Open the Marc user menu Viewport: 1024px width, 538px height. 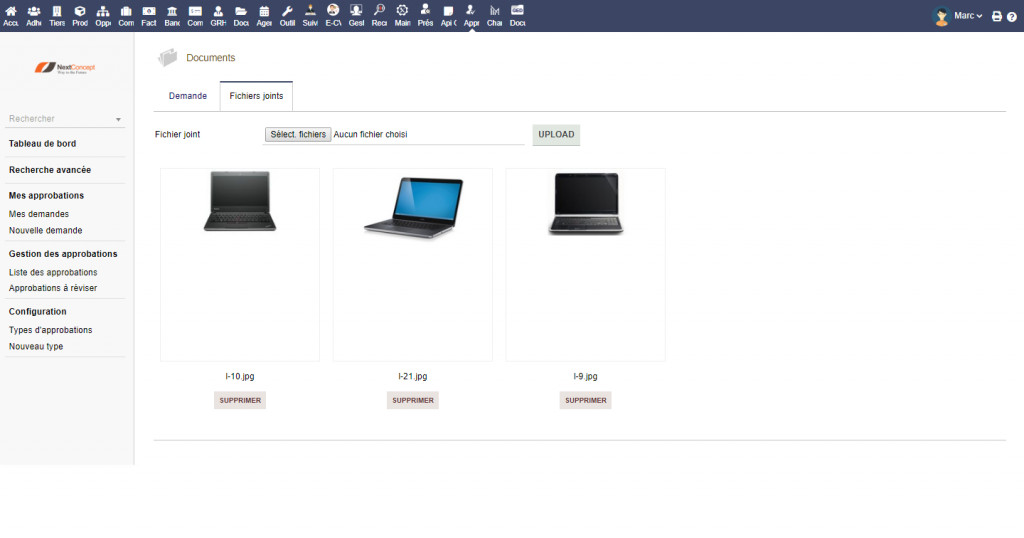click(x=968, y=16)
